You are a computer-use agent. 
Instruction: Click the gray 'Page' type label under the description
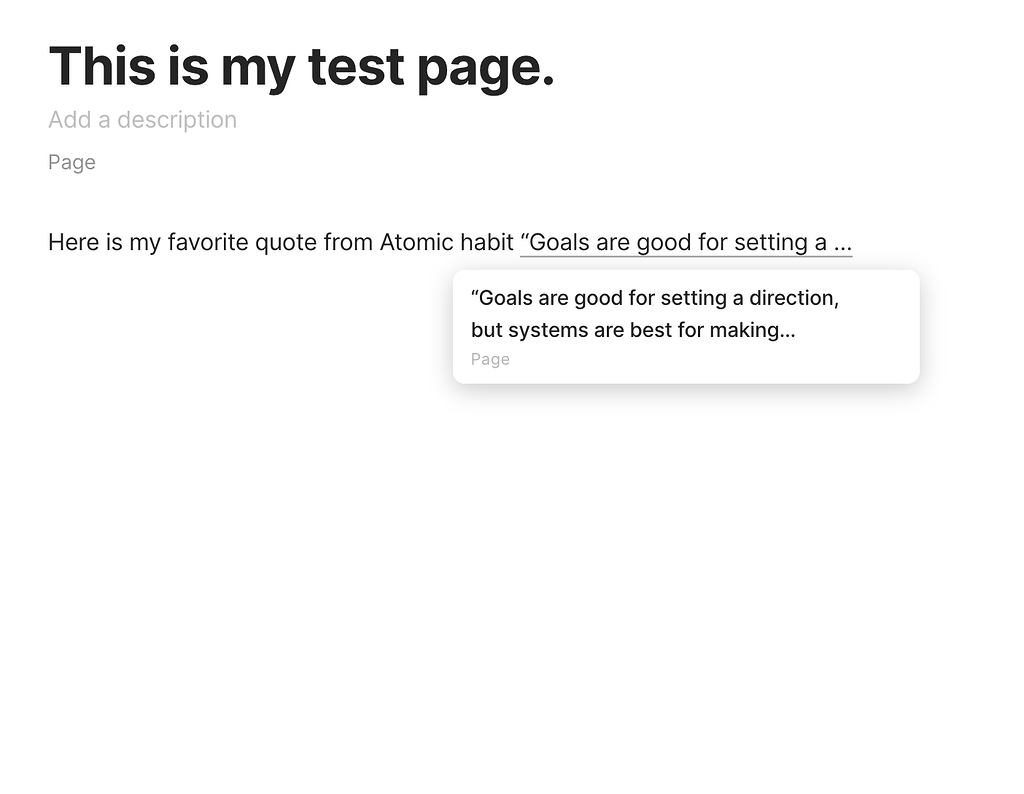click(x=72, y=162)
